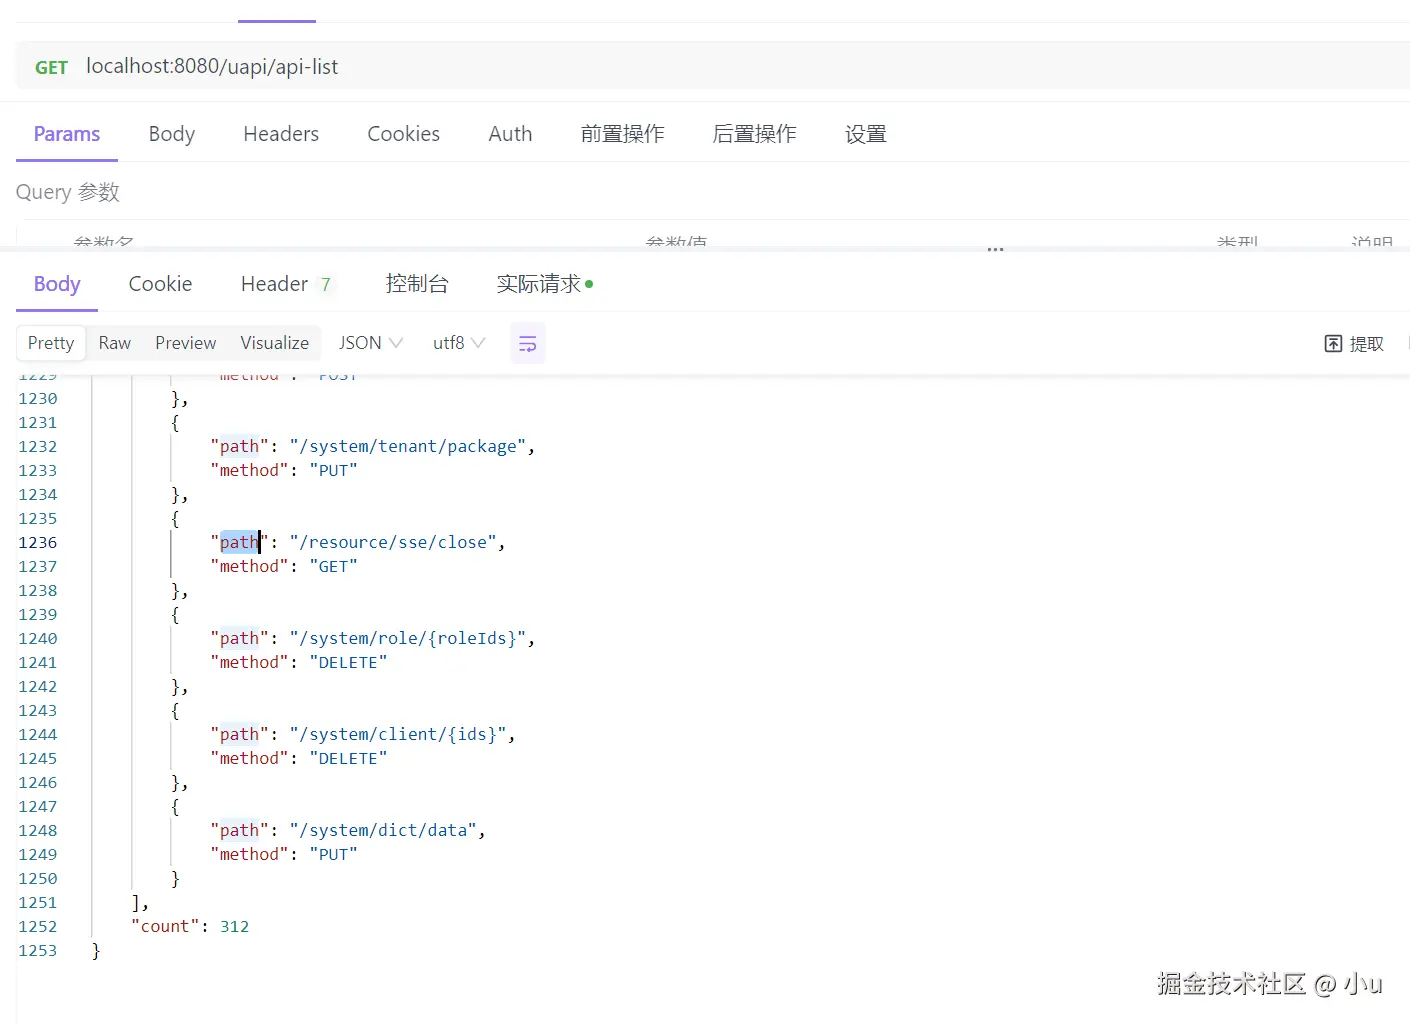The height and width of the screenshot is (1024, 1410).
Task: Open the 后置操作 tab
Action: point(754,134)
